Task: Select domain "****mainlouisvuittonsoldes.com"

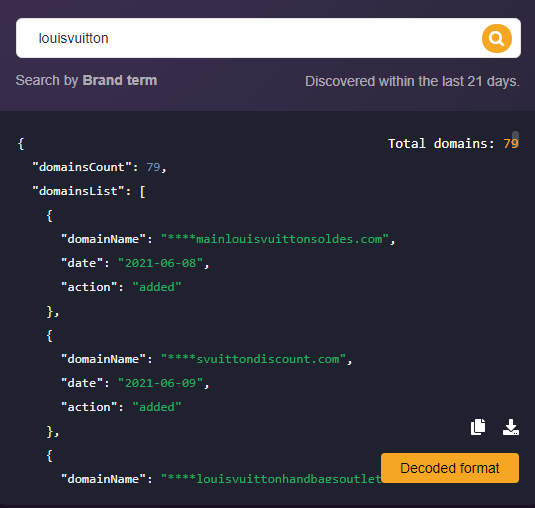Action: coord(275,239)
